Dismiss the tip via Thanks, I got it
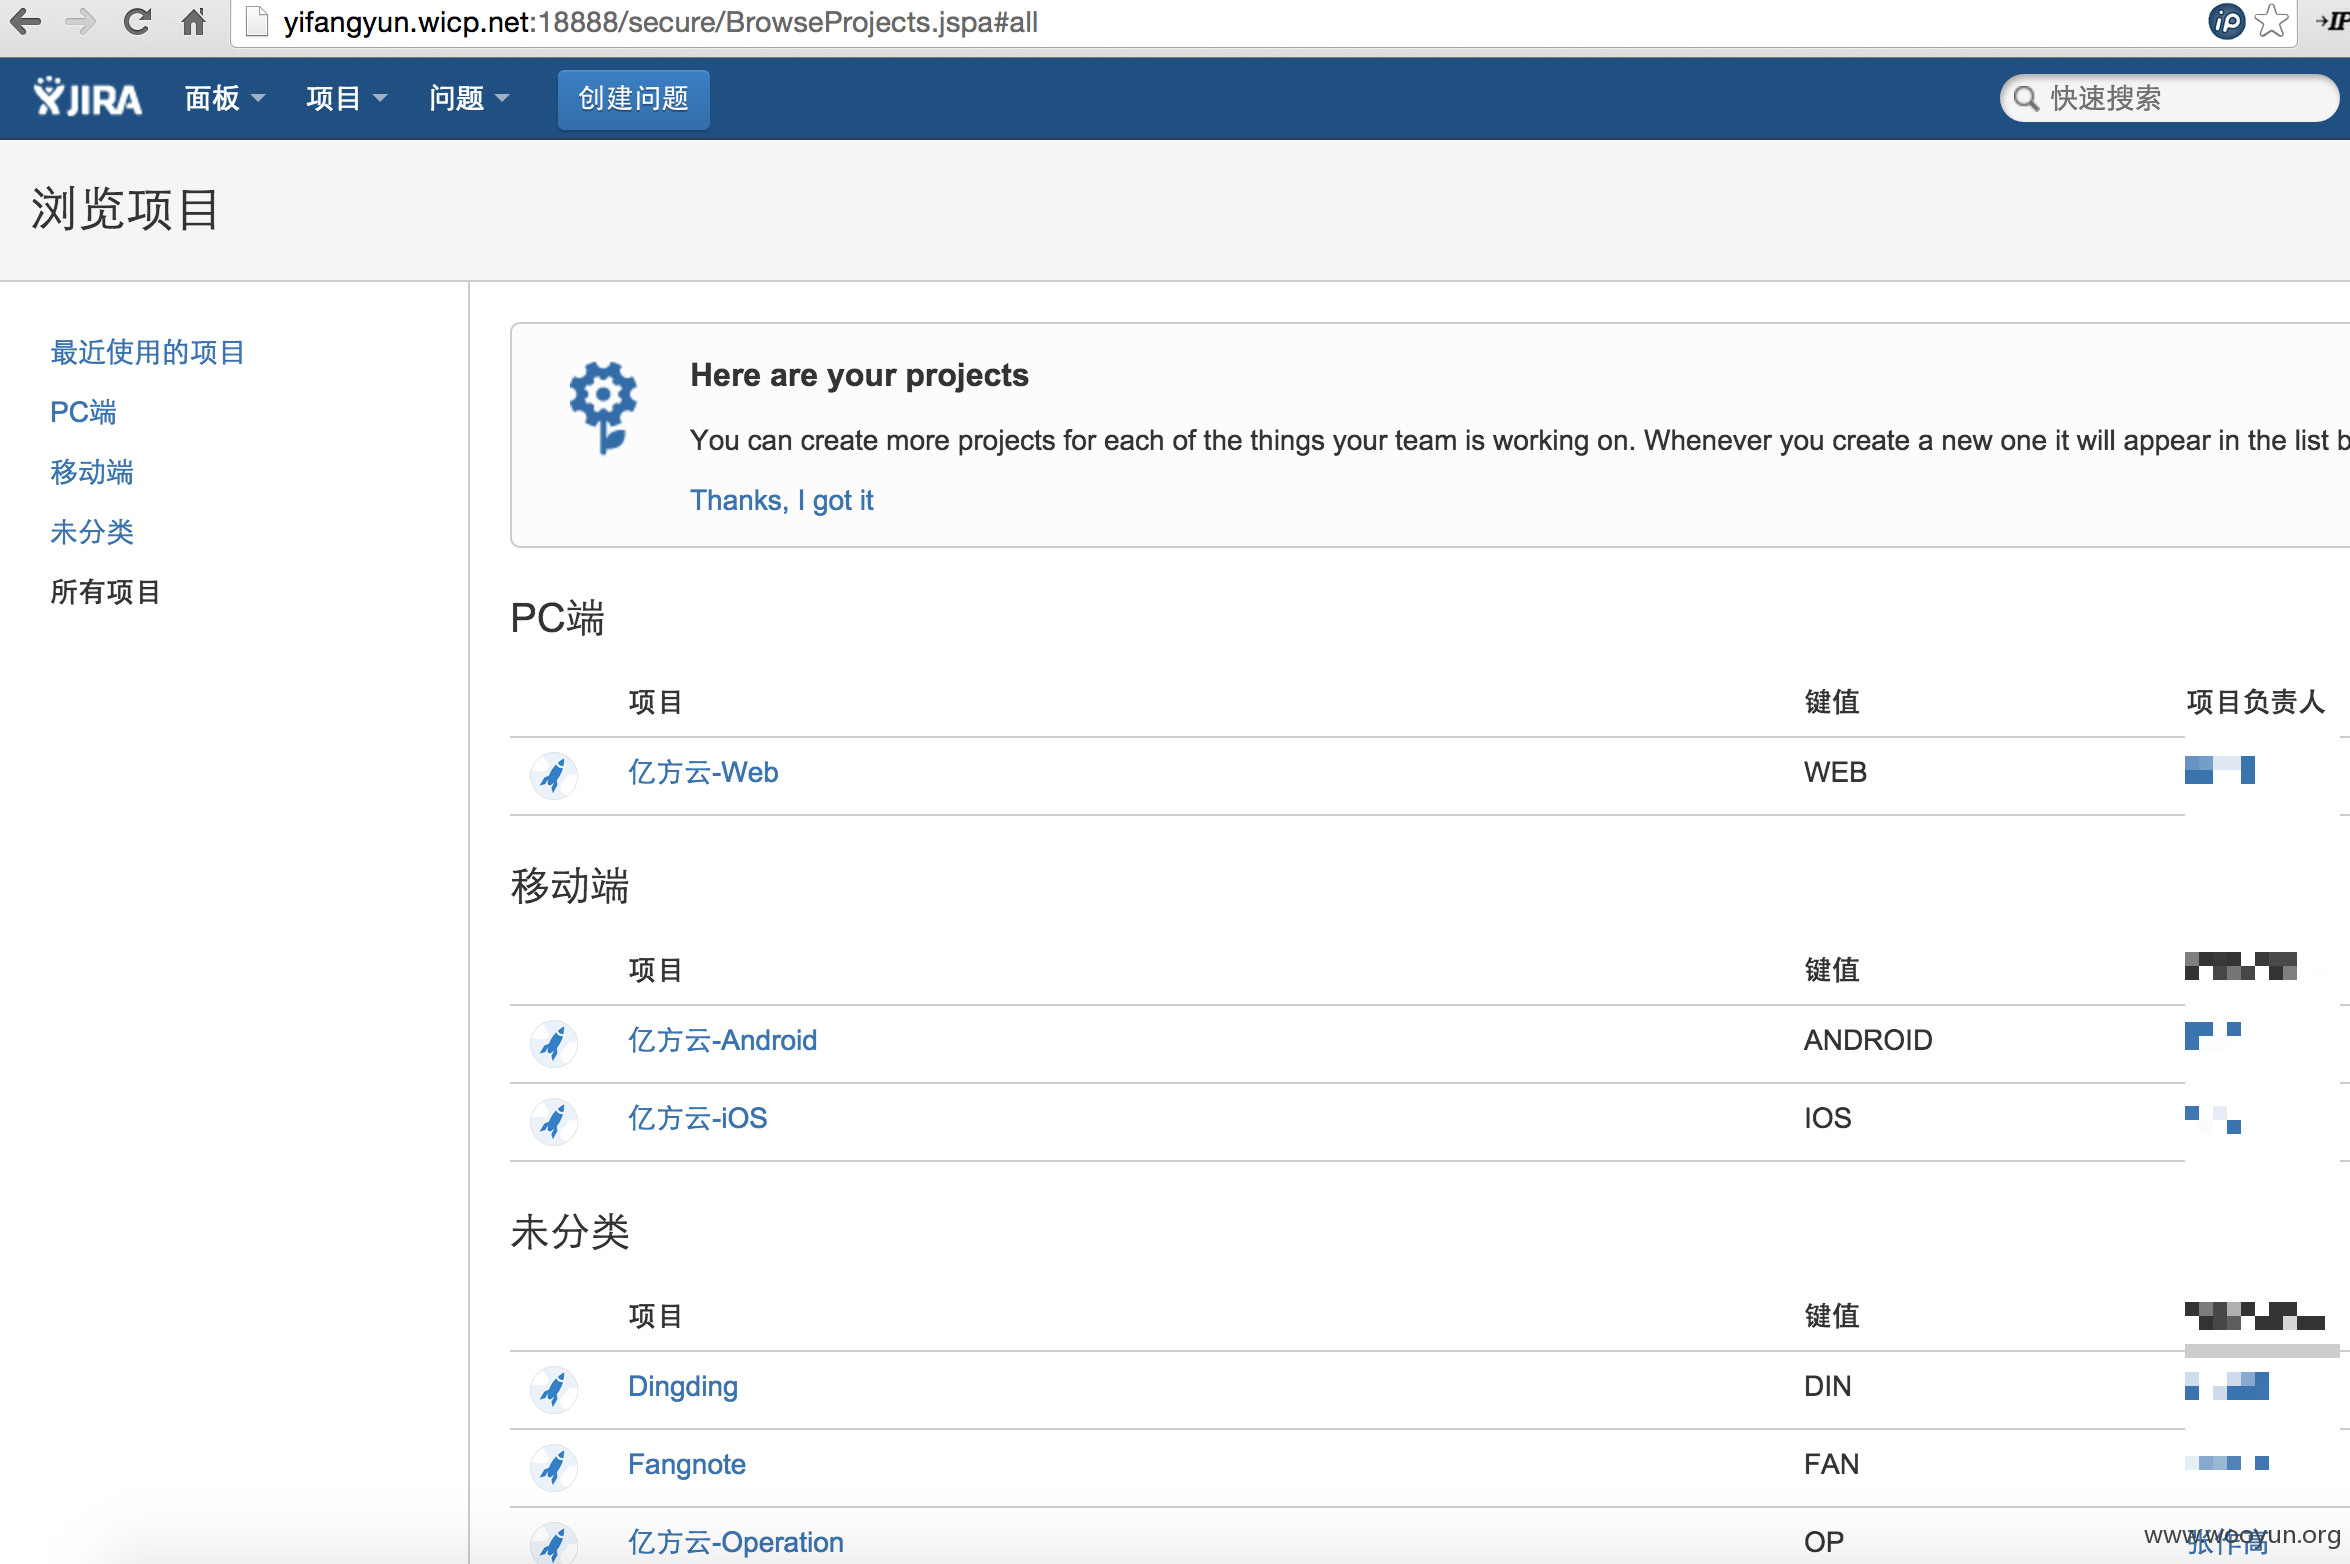Image resolution: width=2350 pixels, height=1564 pixels. (781, 500)
